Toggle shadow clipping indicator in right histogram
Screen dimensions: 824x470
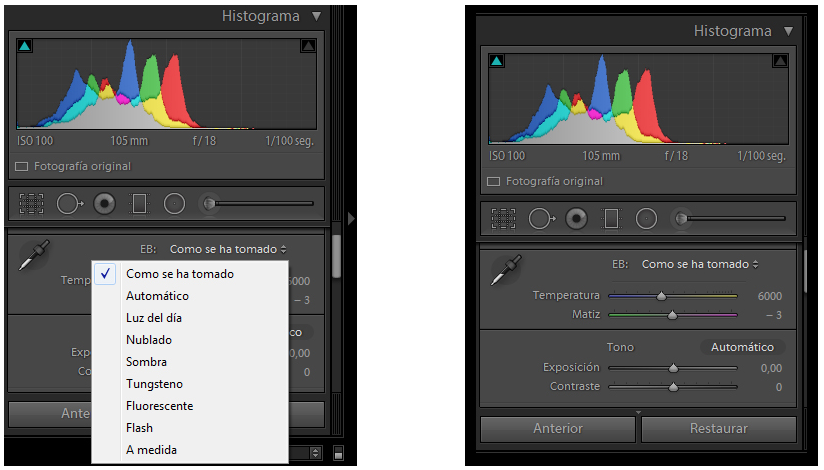tap(497, 61)
